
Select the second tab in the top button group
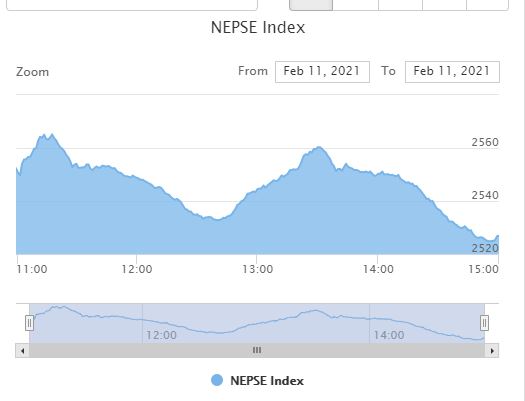pos(356,5)
